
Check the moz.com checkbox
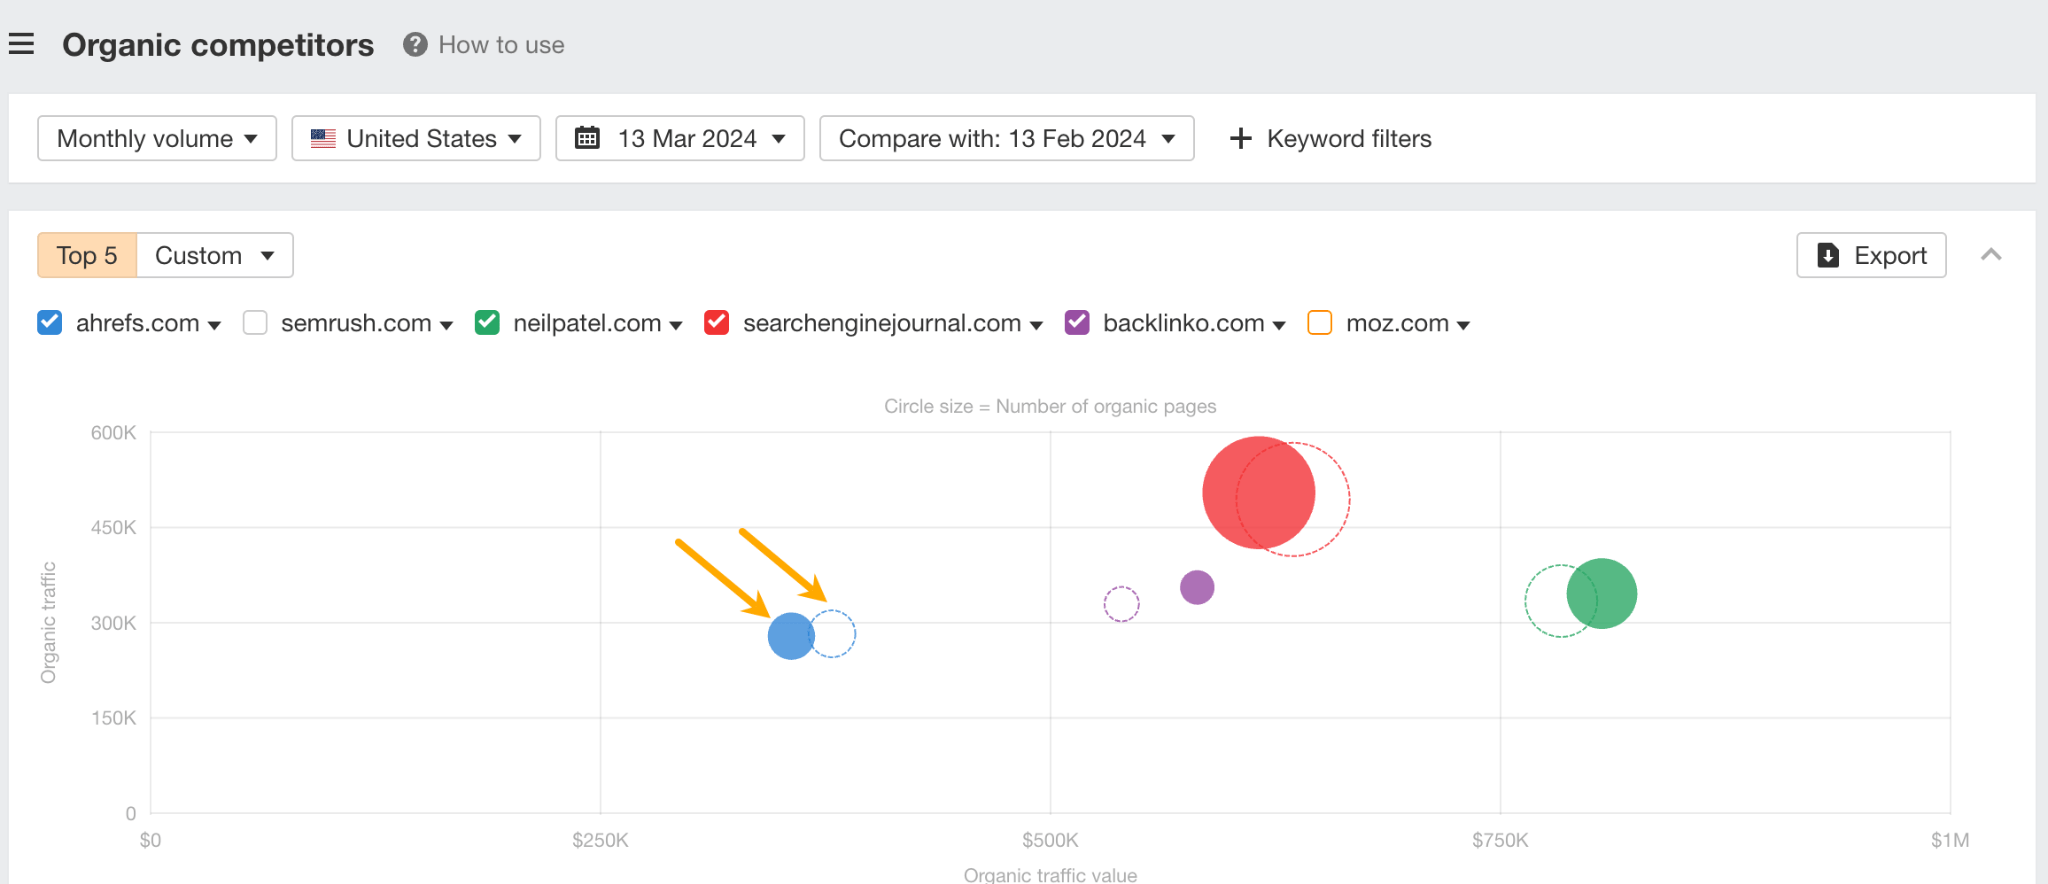pos(1320,322)
